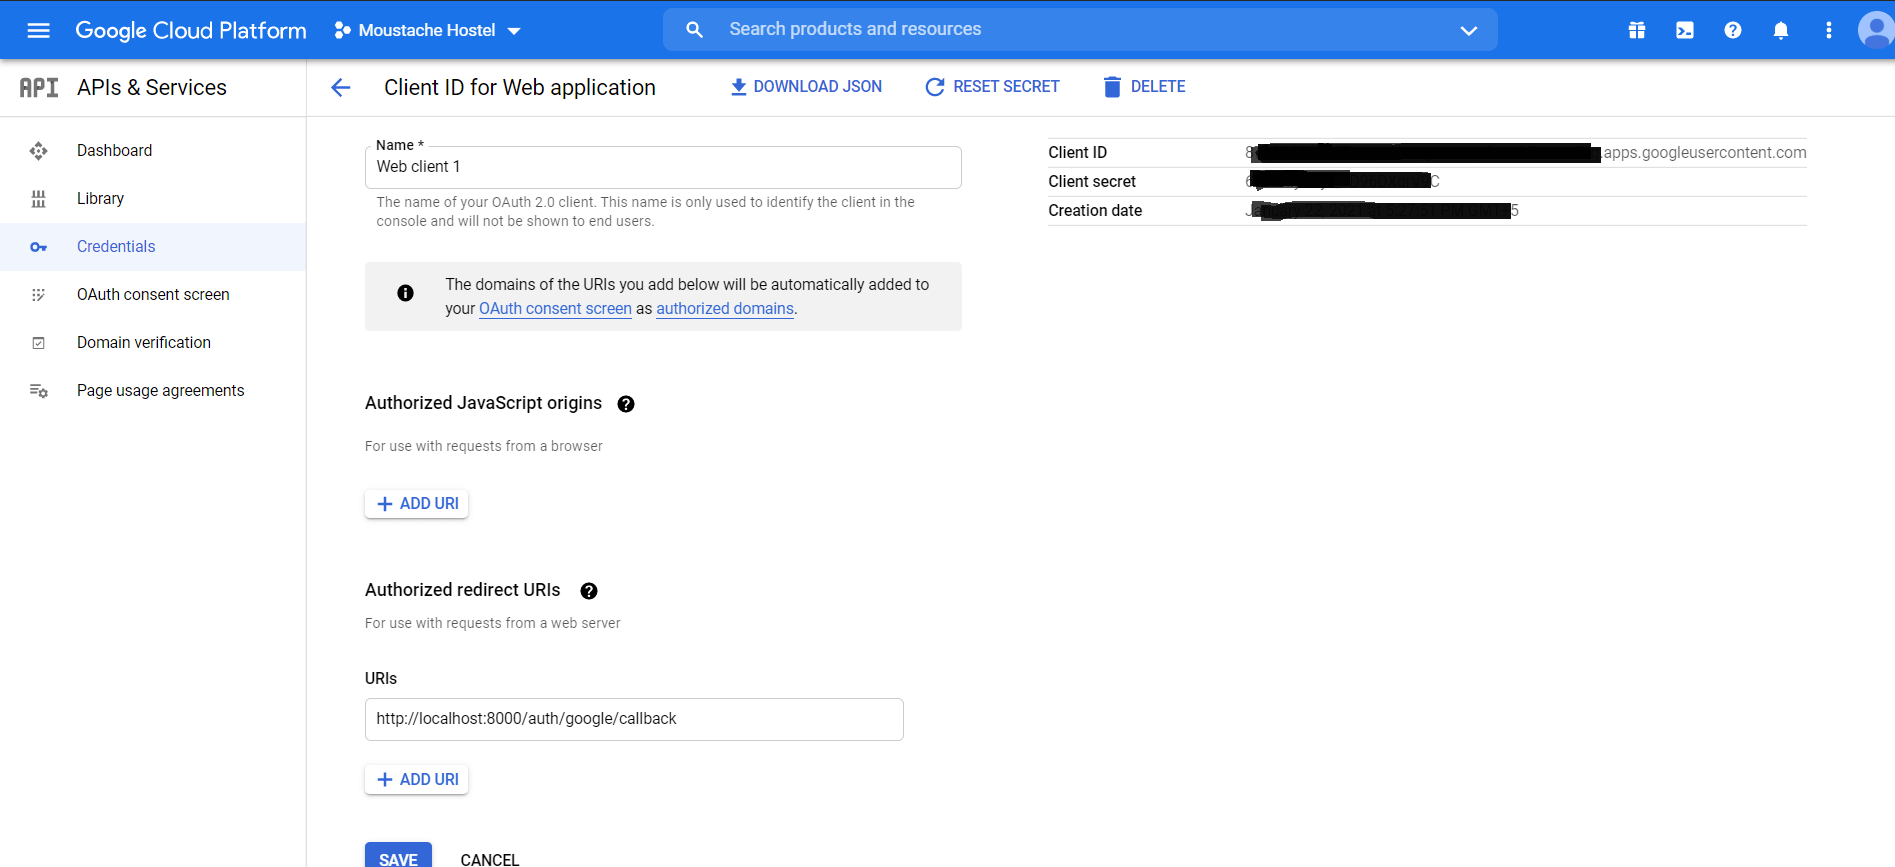The width and height of the screenshot is (1895, 867).
Task: Click the OAuth consent screen icon
Action: pos(39,295)
